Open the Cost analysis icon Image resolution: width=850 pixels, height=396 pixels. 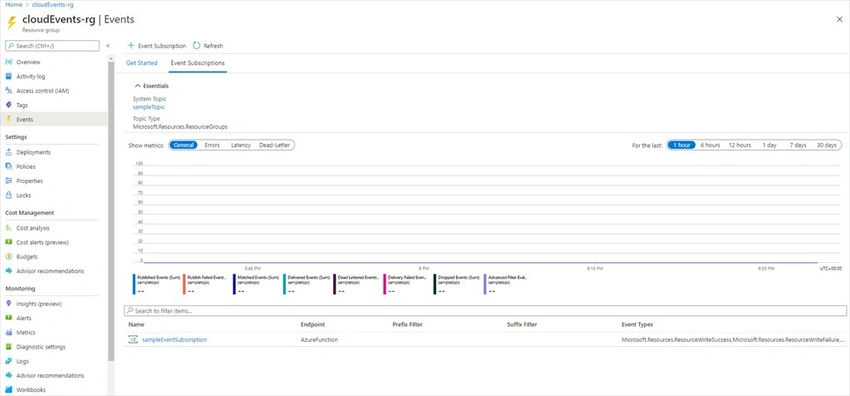click(9, 228)
